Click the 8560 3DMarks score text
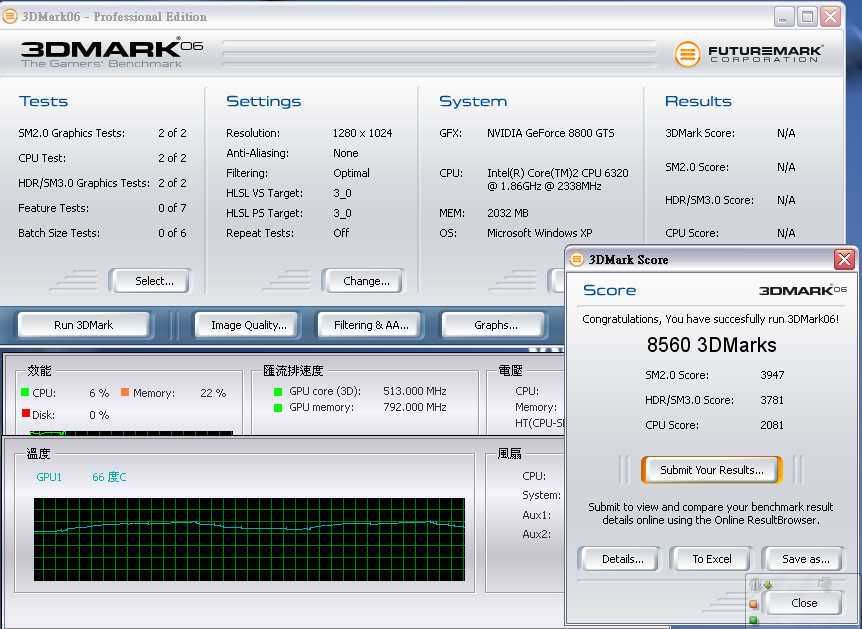The height and width of the screenshot is (629, 862). (x=711, y=345)
